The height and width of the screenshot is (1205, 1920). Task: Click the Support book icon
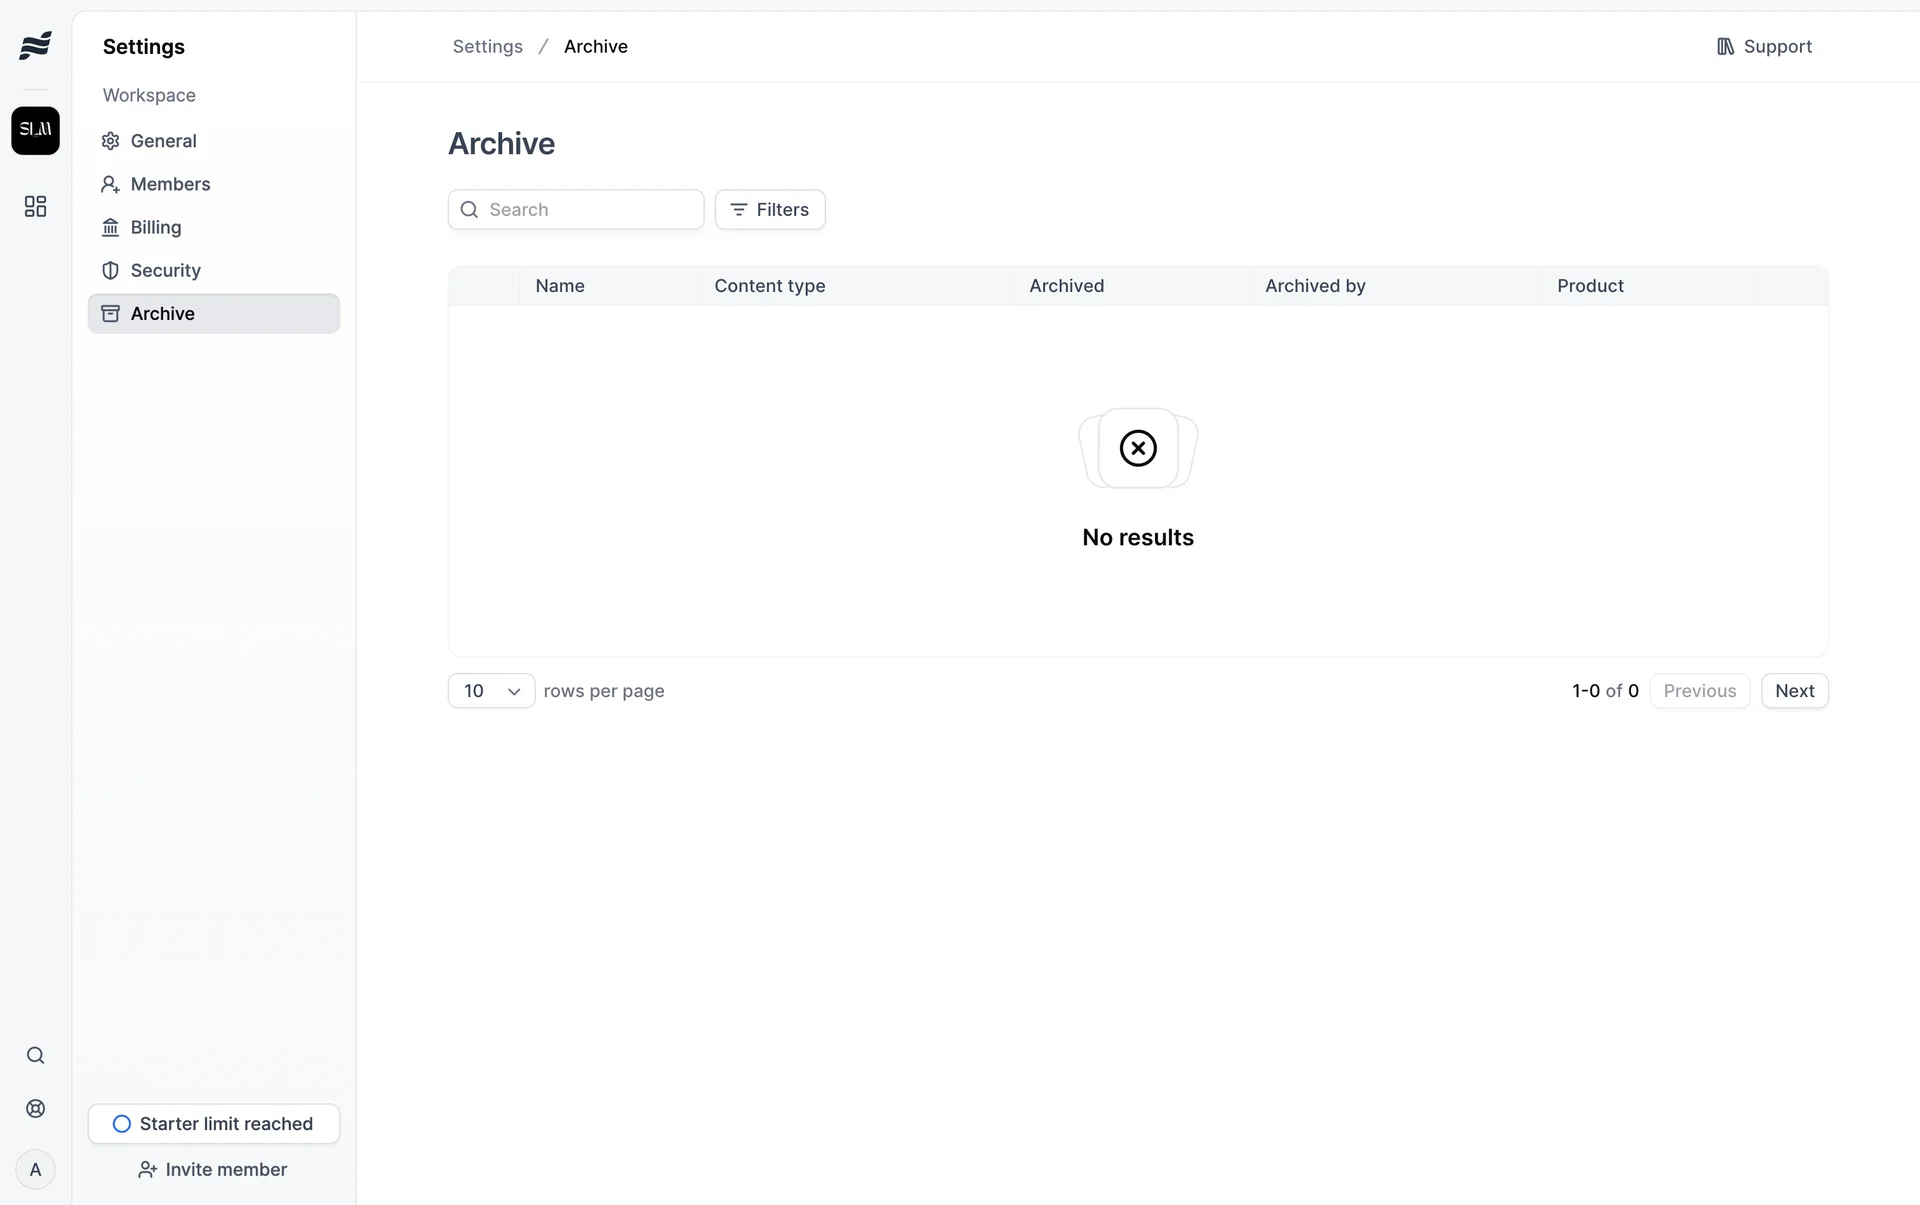1725,46
